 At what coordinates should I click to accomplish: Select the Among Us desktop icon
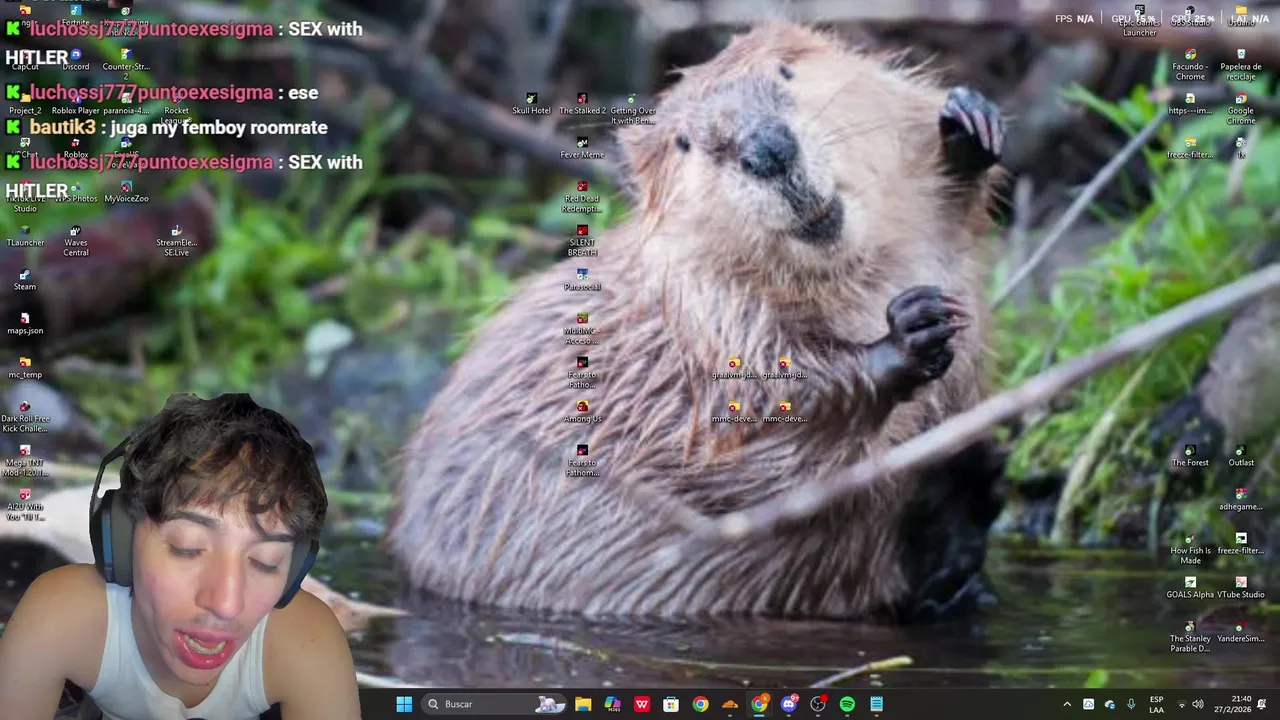click(582, 412)
